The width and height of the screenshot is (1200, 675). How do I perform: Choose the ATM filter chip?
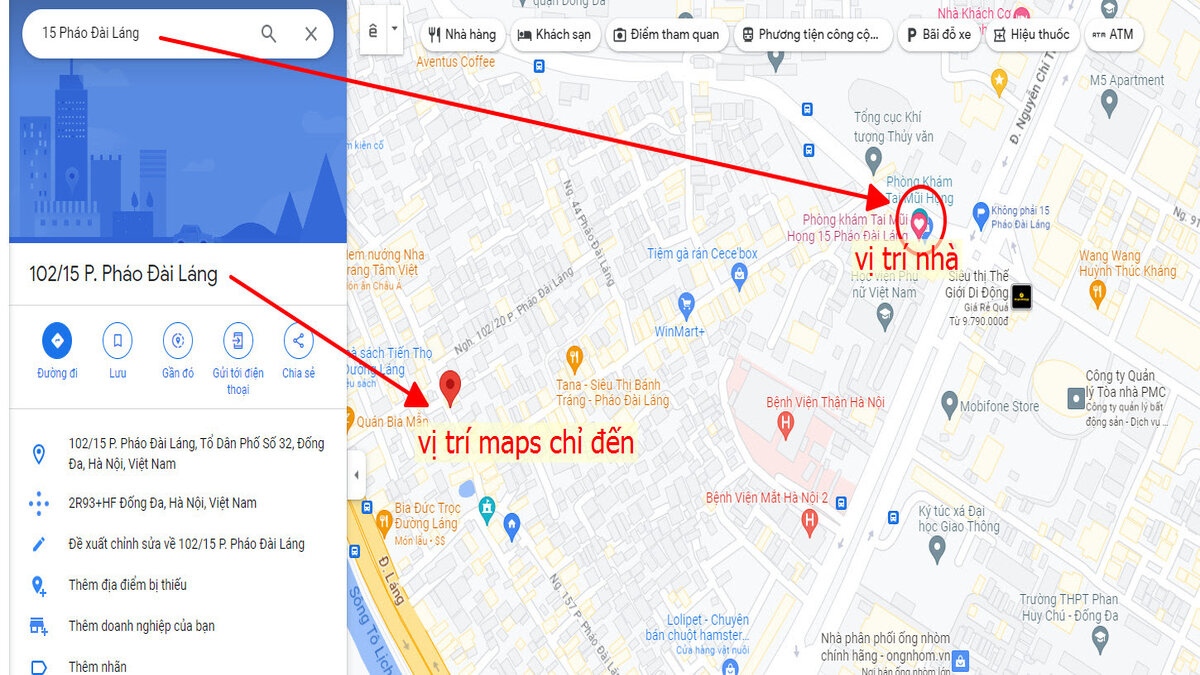click(x=1113, y=34)
